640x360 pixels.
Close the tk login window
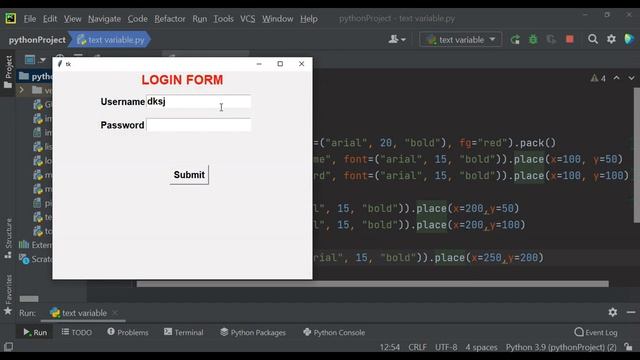click(301, 64)
